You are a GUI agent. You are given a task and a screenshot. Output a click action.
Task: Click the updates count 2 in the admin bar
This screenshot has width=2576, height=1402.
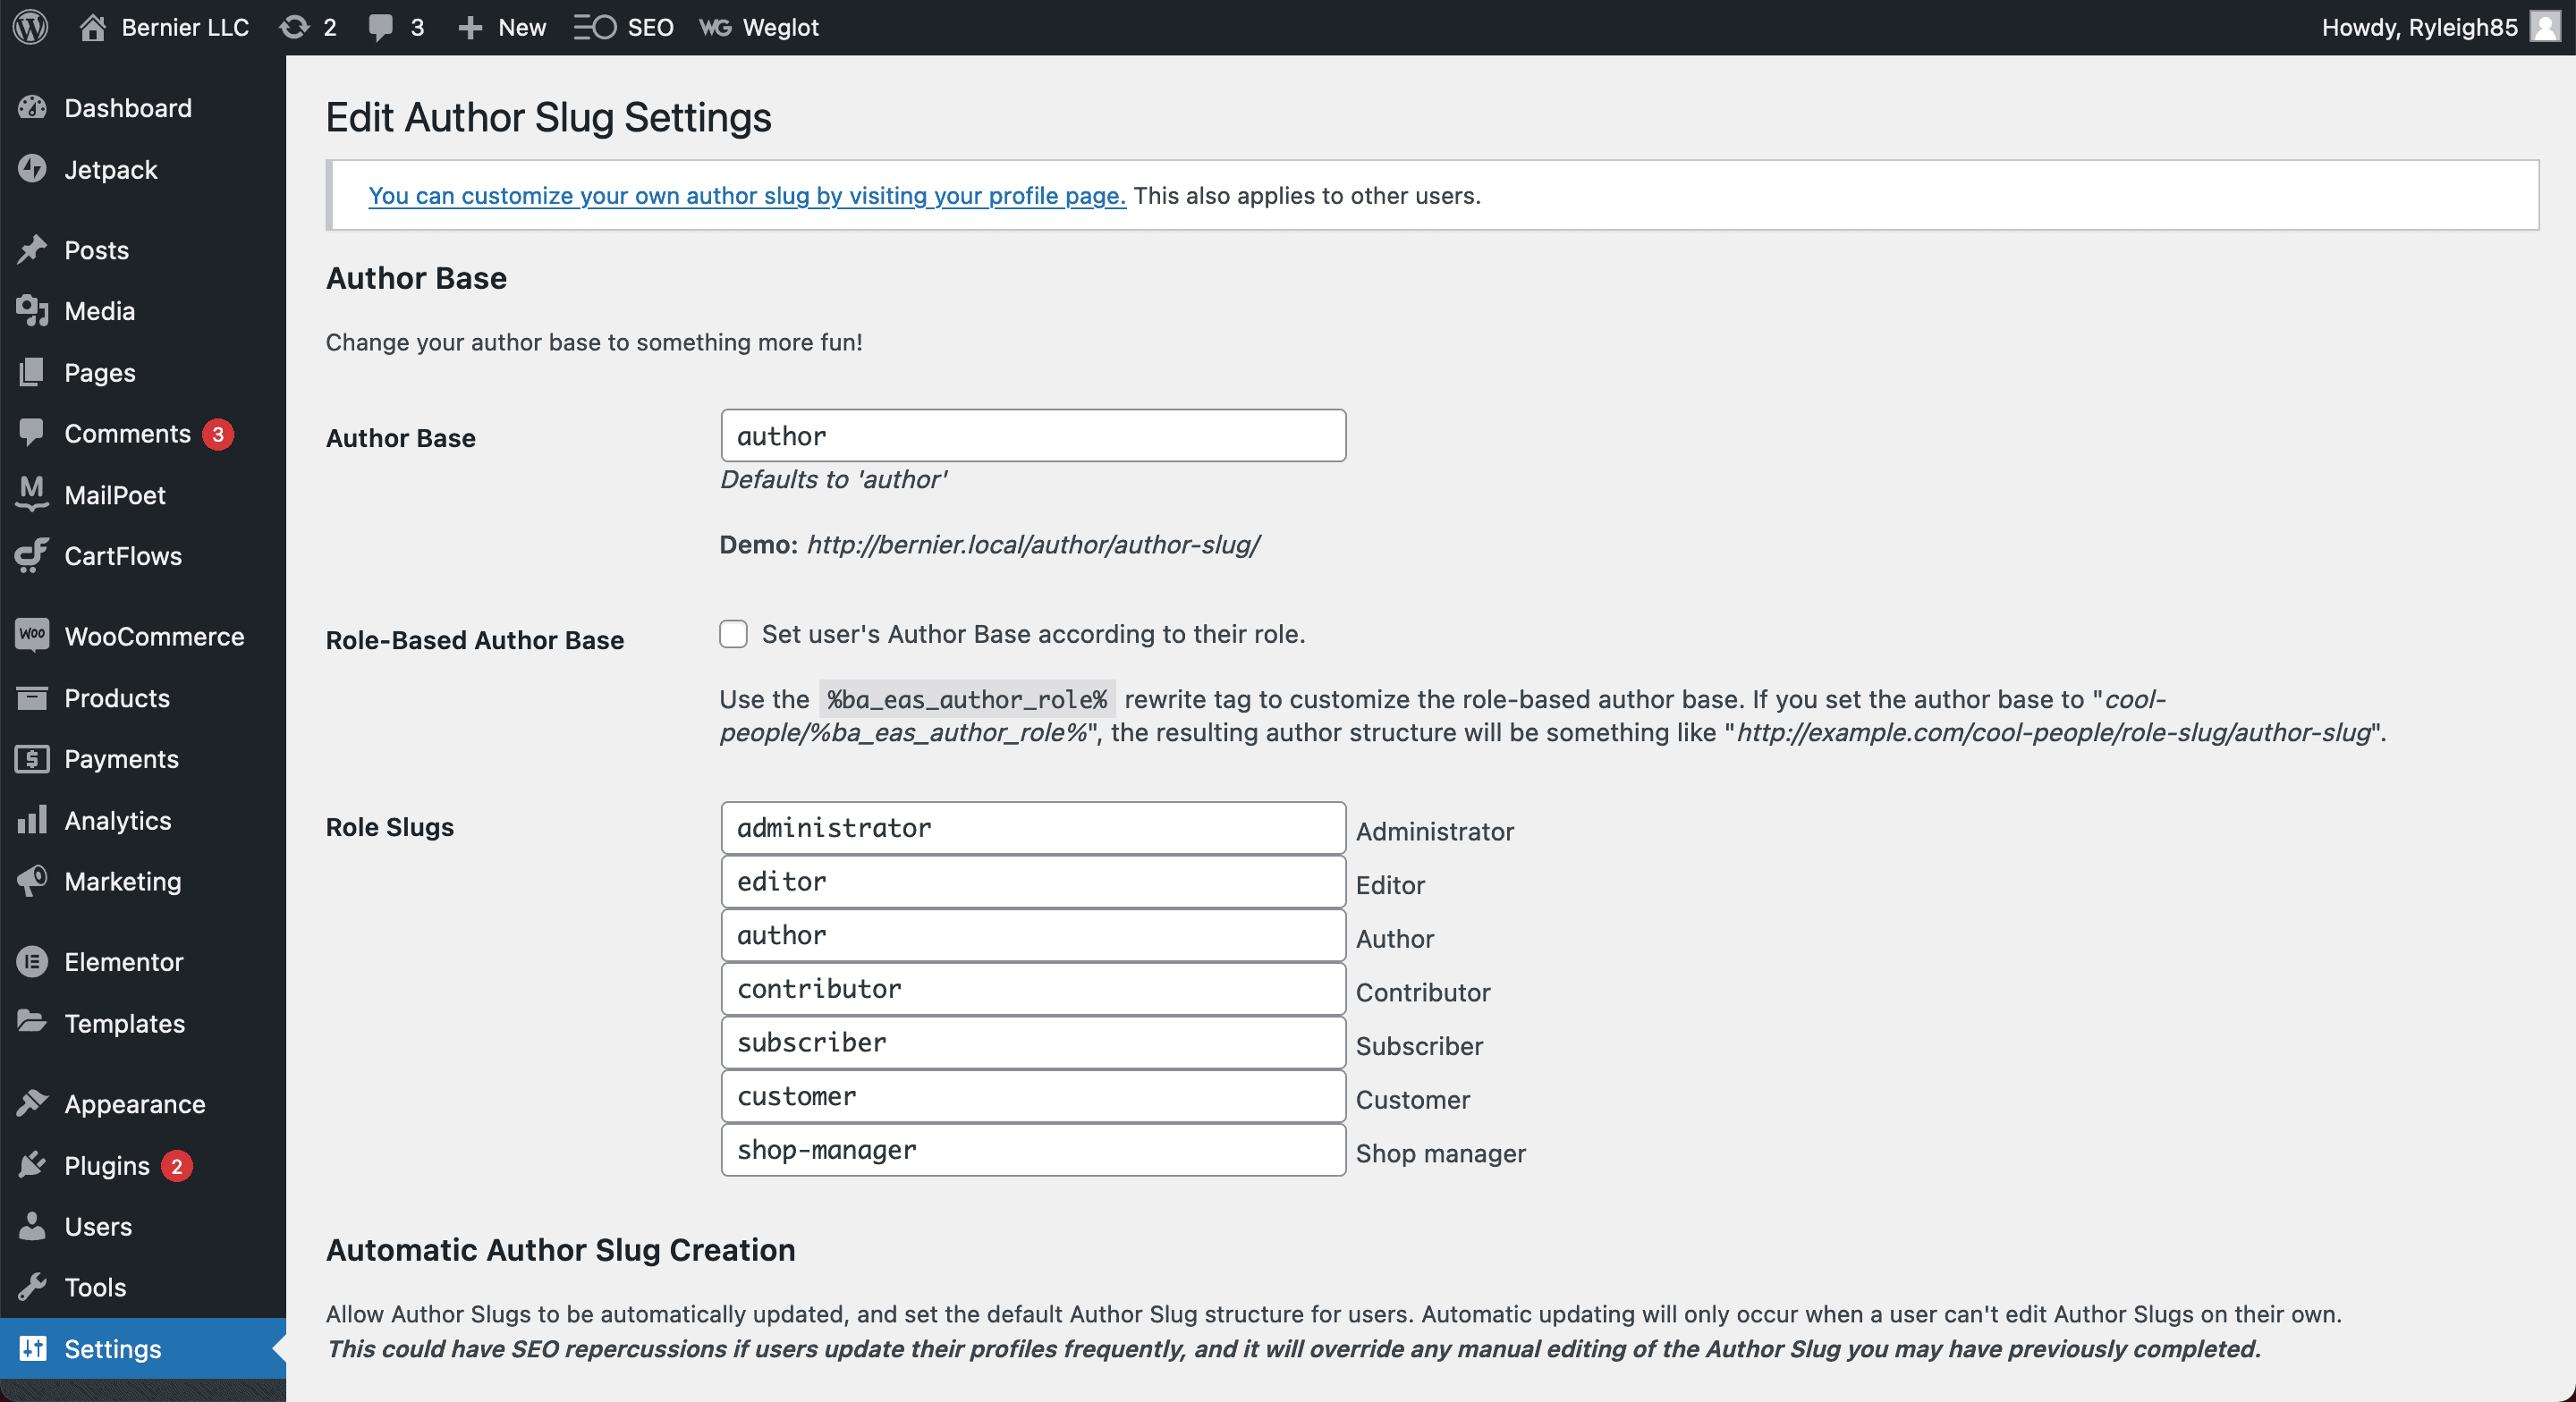[329, 27]
